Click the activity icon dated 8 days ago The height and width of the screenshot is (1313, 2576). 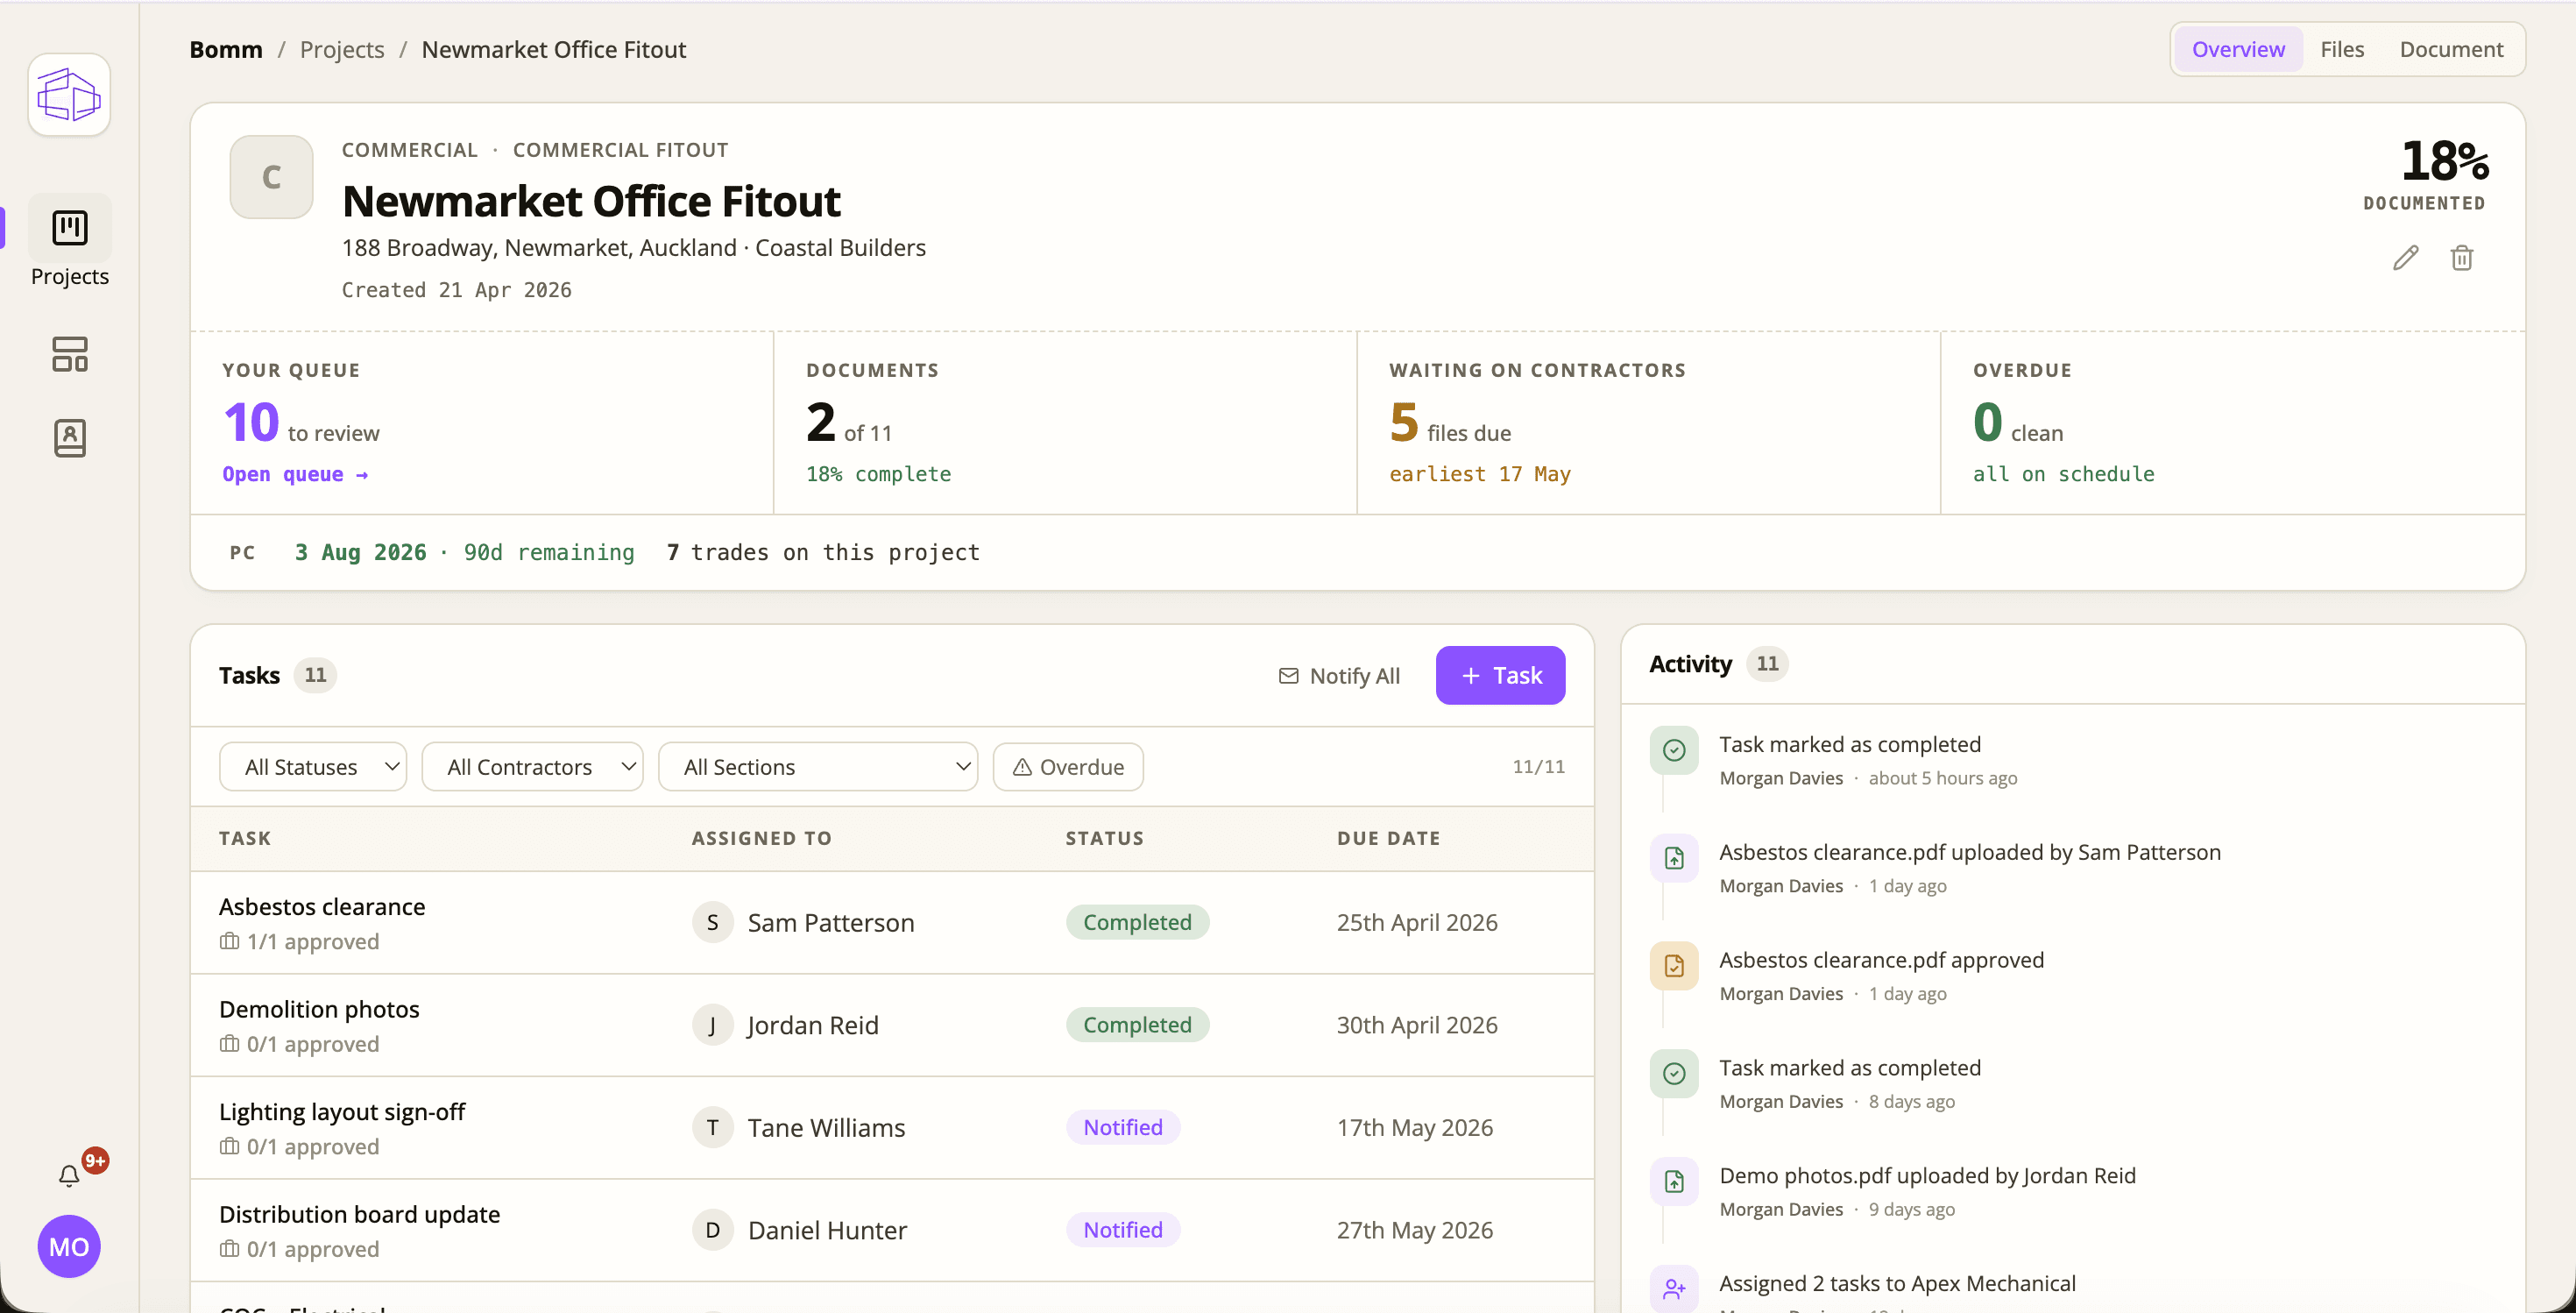coord(1674,1074)
